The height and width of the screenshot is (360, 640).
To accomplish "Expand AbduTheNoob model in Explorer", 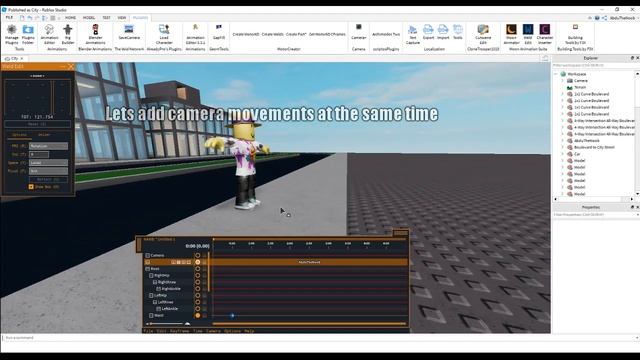I will 562,140.
